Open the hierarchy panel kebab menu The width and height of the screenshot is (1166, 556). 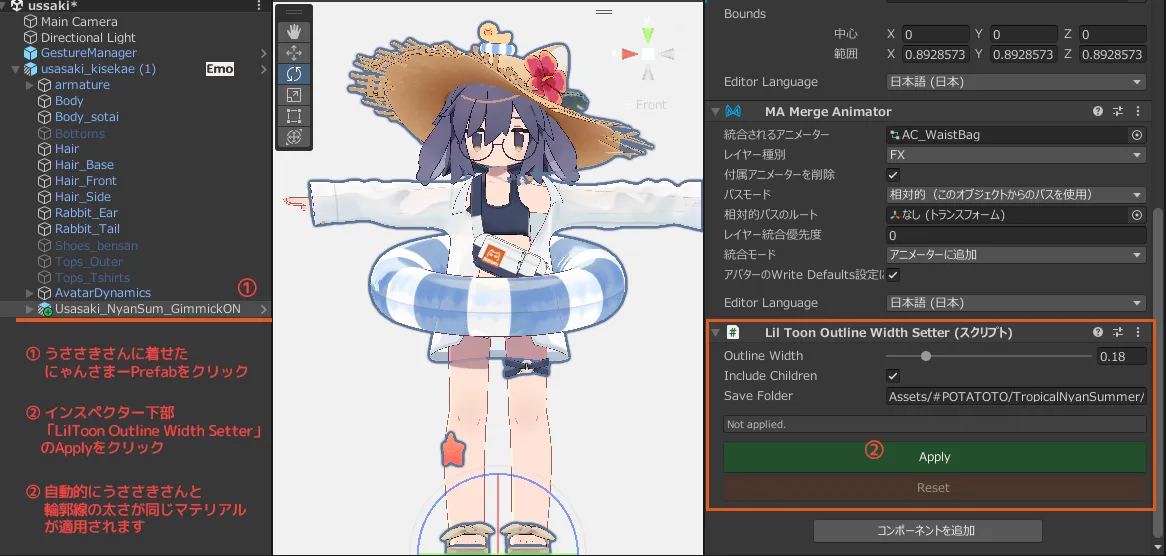coord(258,5)
